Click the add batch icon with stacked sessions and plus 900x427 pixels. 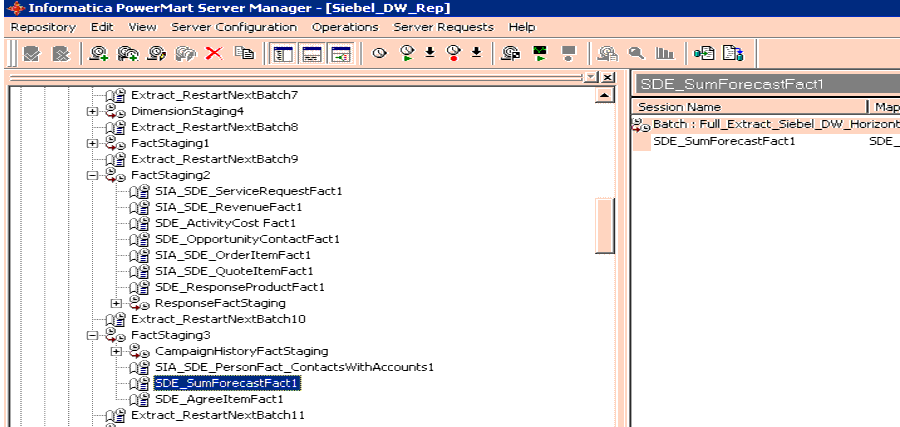127,53
